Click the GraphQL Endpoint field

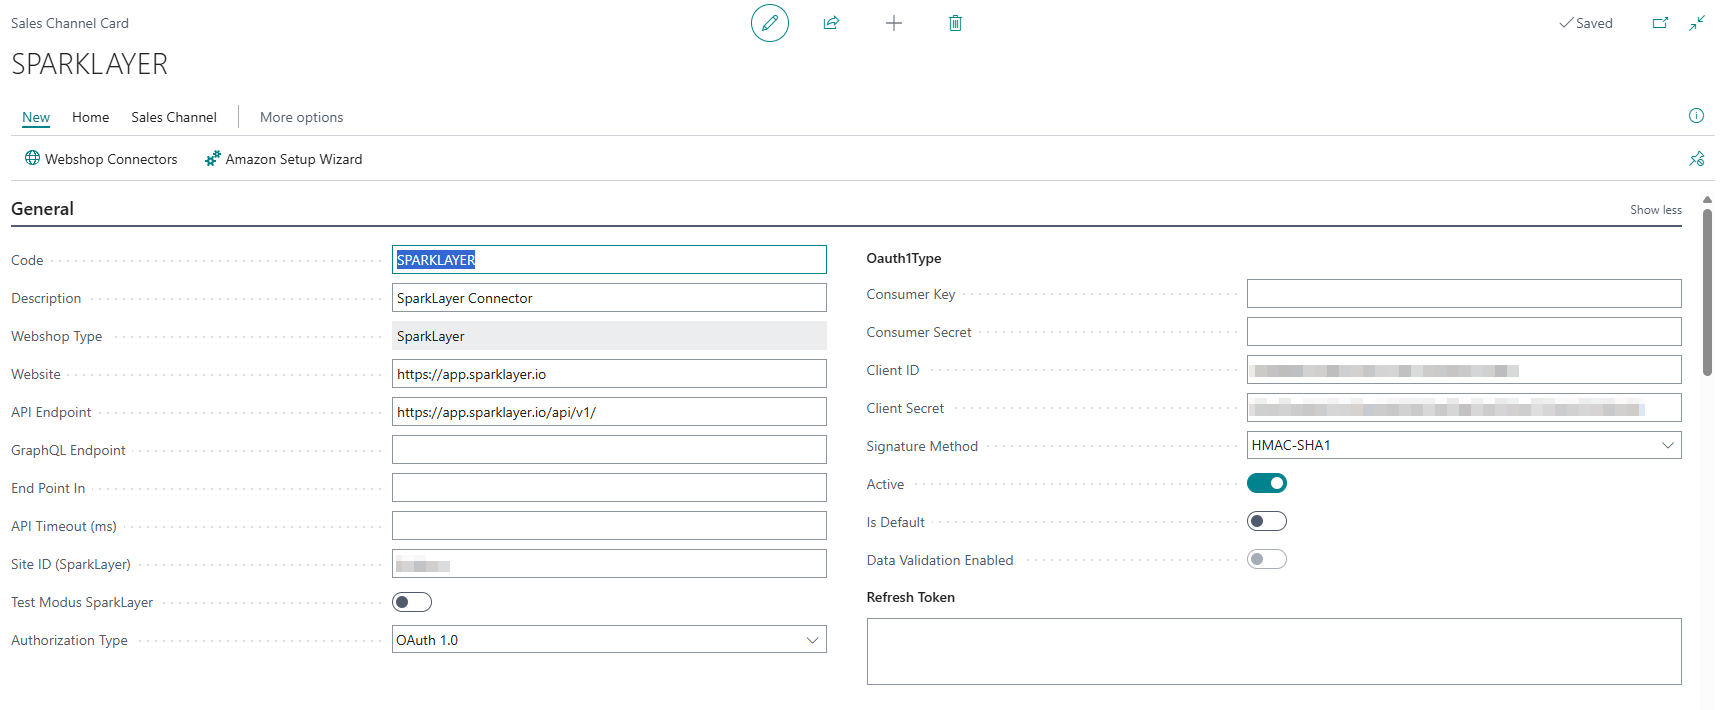(609, 450)
